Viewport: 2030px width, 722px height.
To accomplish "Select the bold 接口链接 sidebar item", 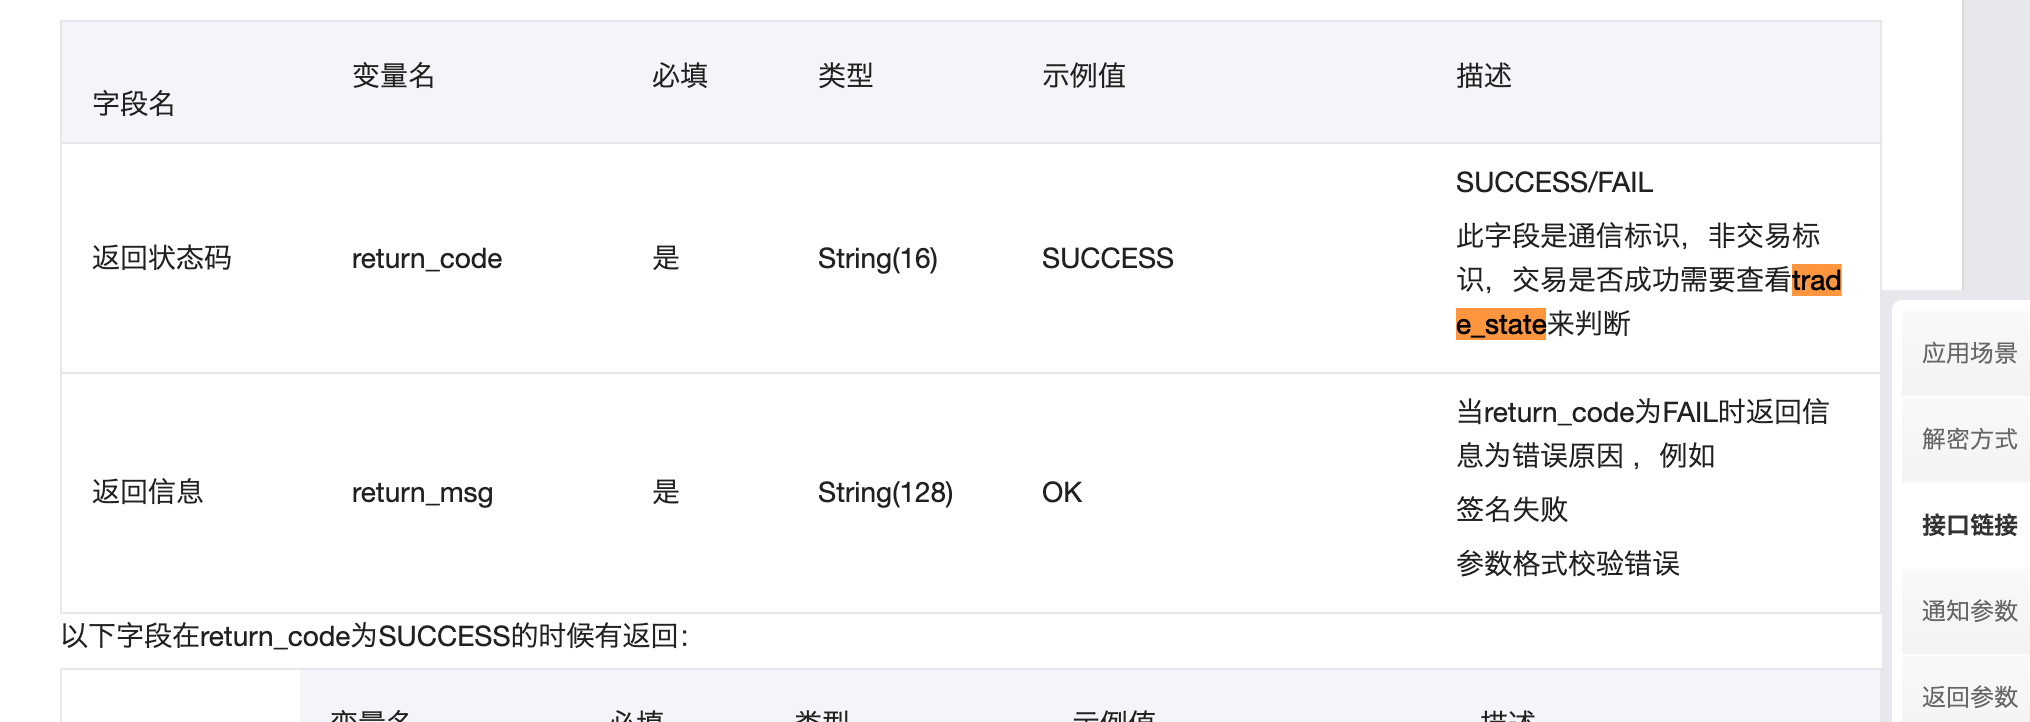I will coord(1968,525).
